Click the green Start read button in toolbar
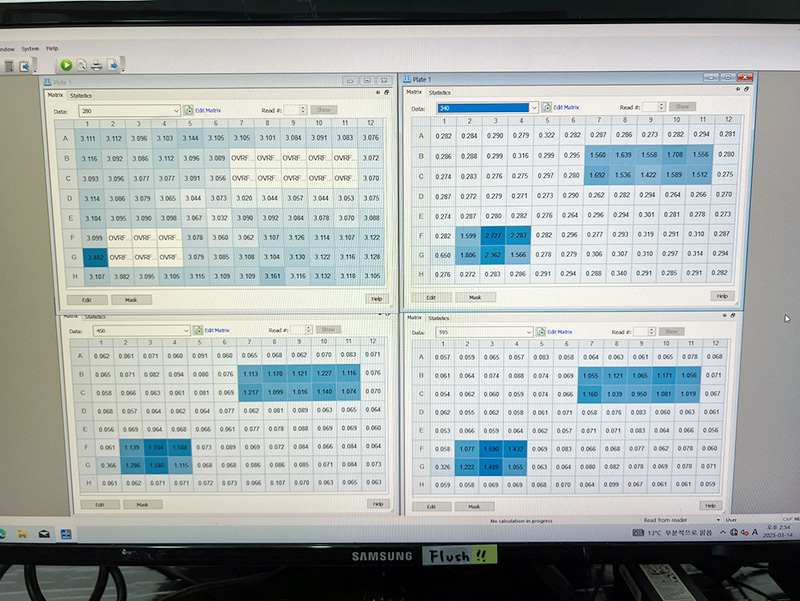This screenshot has height=601, width=800. (66, 66)
